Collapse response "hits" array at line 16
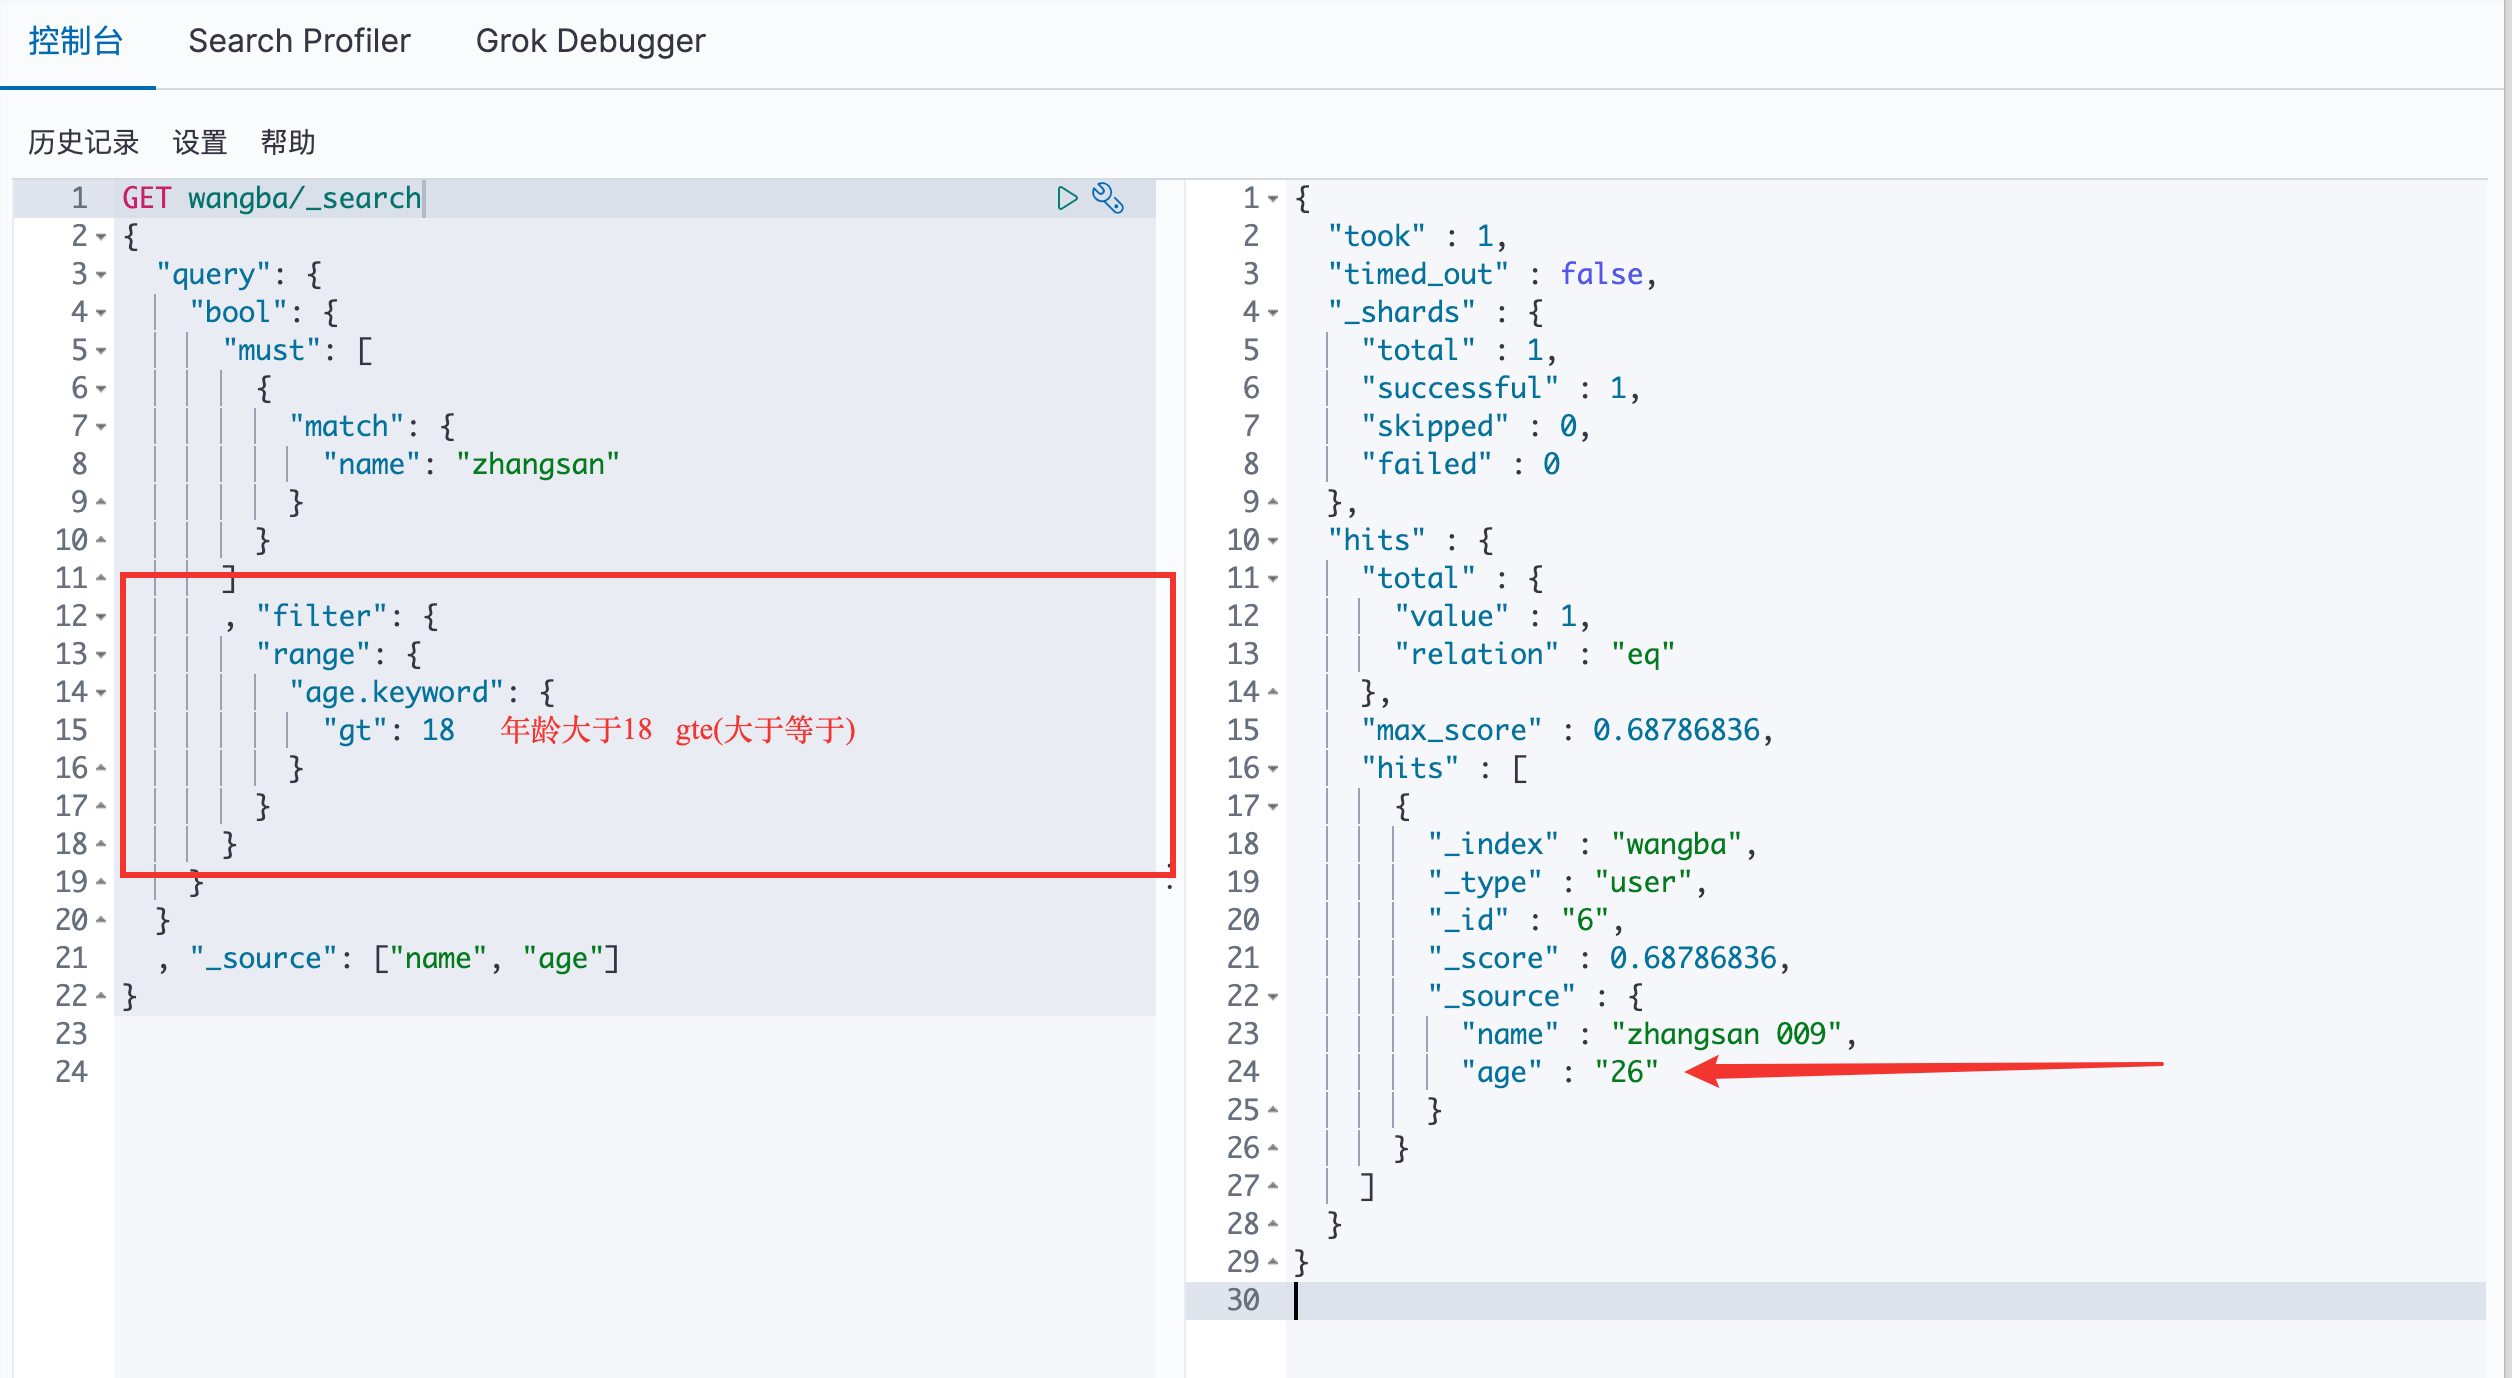2512x1378 pixels. (1273, 769)
